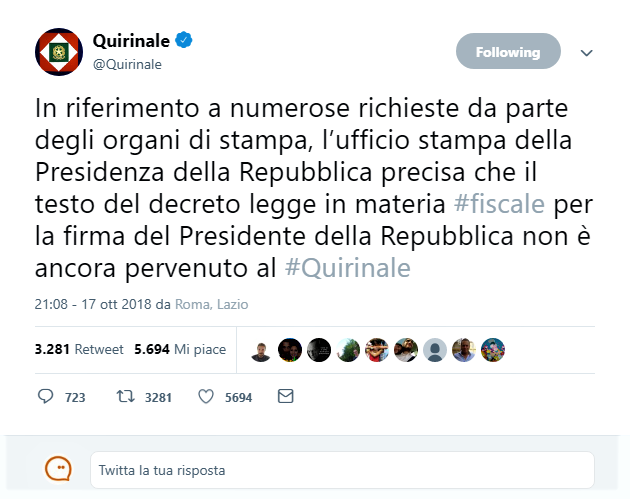Screen dimensions: 630x499
Task: Expand the tweet options chevron menu
Action: click(x=587, y=52)
